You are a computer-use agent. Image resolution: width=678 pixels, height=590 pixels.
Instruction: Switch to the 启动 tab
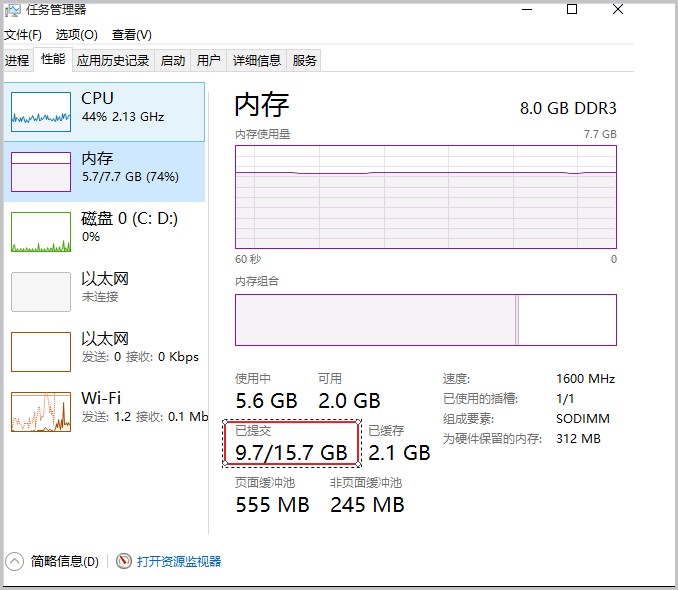click(173, 60)
